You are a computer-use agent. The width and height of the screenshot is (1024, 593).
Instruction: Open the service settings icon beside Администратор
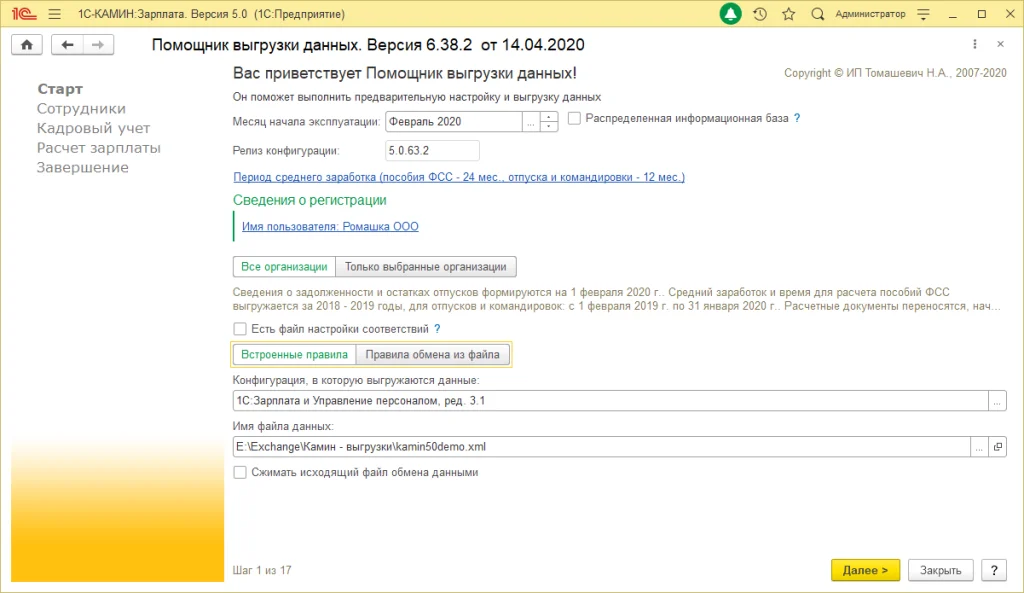[x=923, y=14]
